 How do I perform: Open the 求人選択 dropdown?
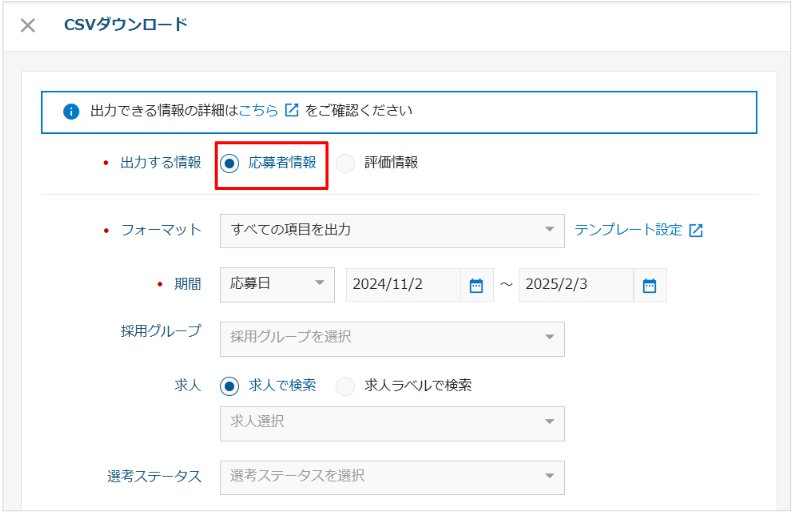(392, 423)
